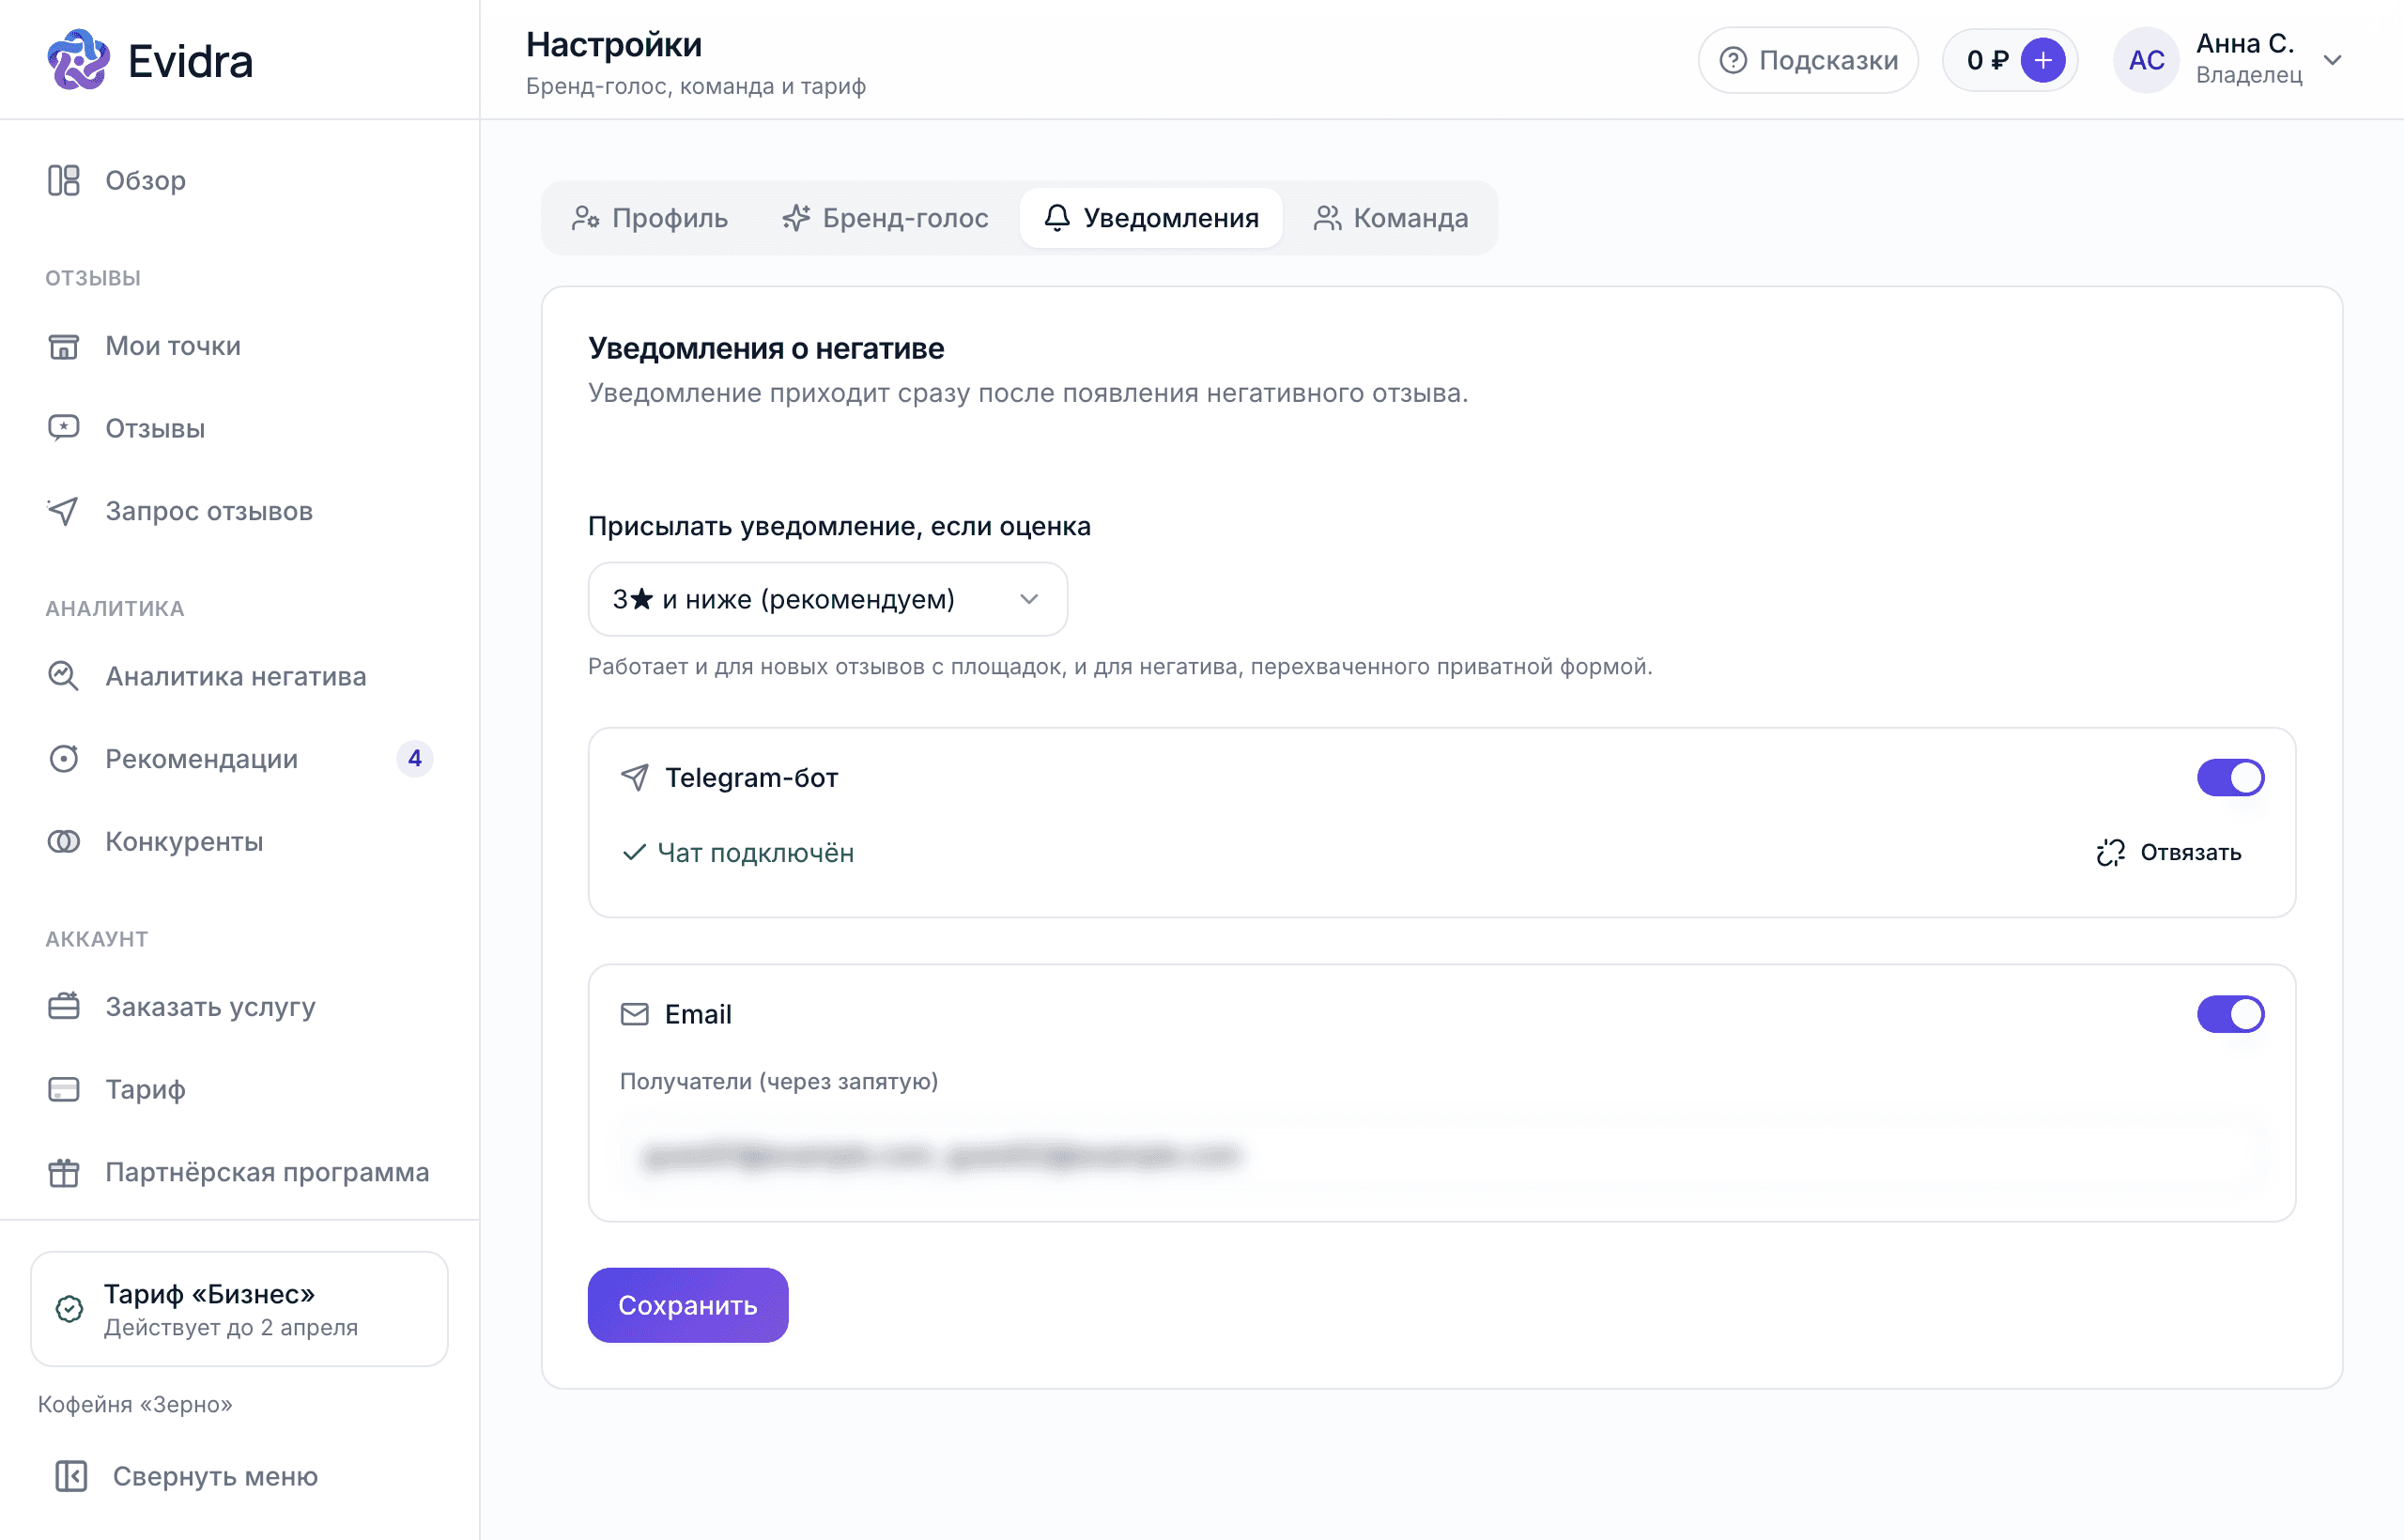The width and height of the screenshot is (2404, 1540).
Task: Open the Обзор dashboard icon
Action: coord(64,180)
